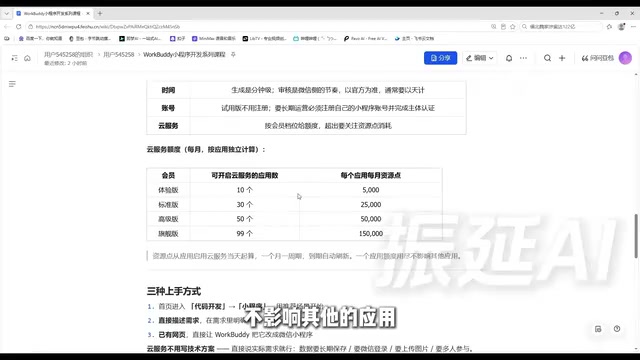This screenshot has height=360, width=640.
Task: Close the WorkBuddy browser tab
Action: (x=88, y=13)
